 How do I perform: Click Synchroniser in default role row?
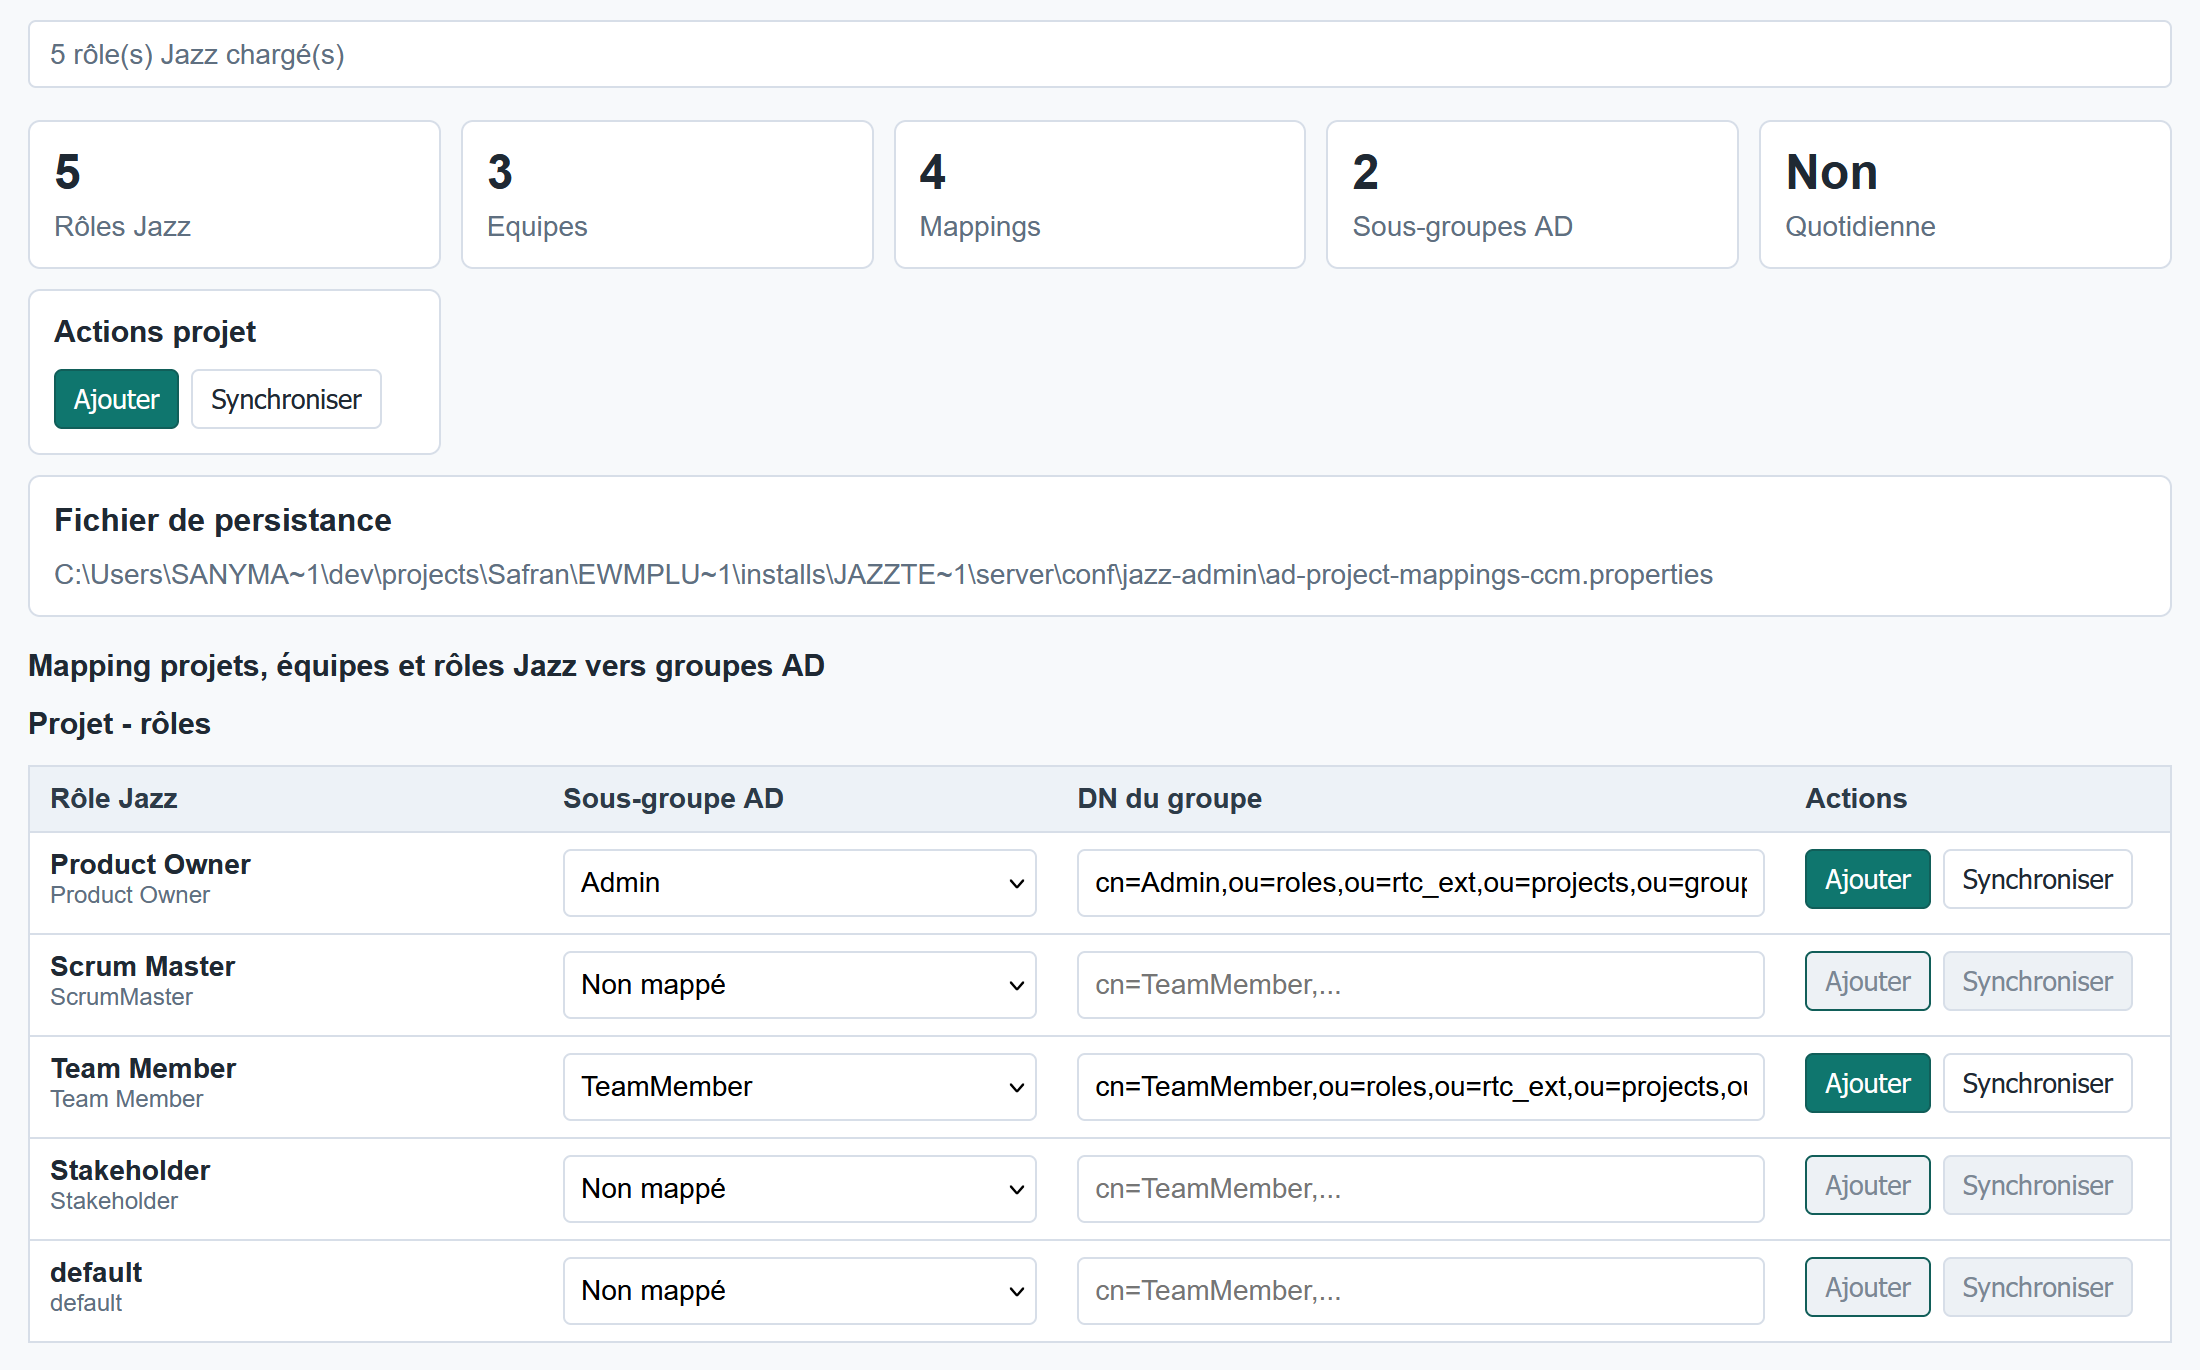[2038, 1287]
